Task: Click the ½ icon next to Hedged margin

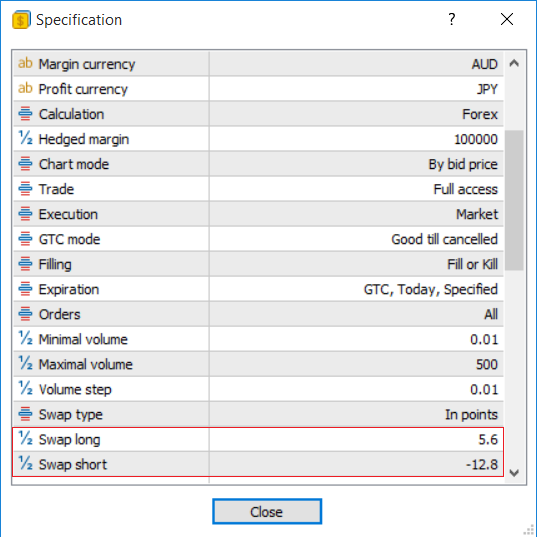Action: coord(25,138)
